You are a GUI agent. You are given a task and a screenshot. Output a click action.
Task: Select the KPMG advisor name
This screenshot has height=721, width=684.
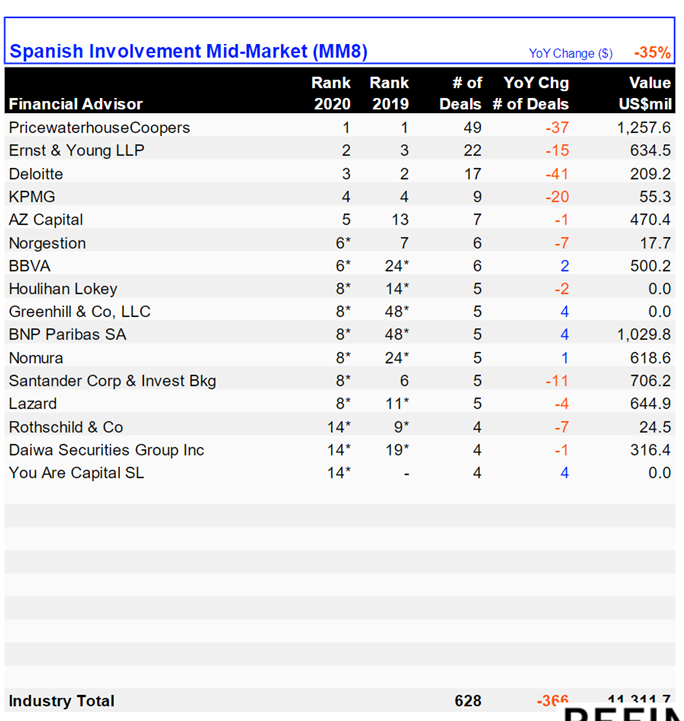32,197
